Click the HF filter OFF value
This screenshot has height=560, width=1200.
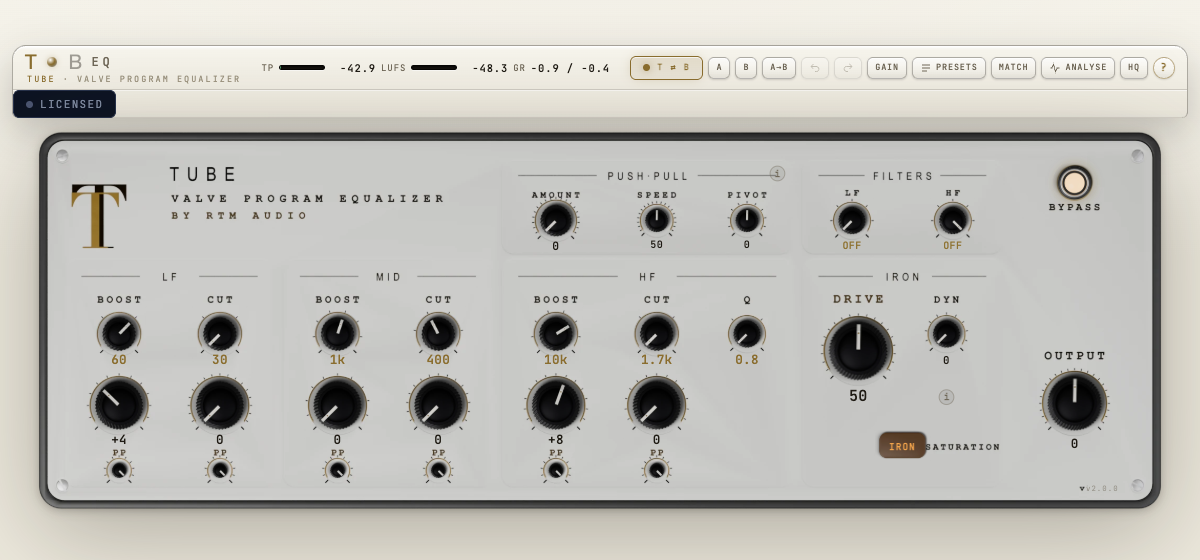(953, 245)
